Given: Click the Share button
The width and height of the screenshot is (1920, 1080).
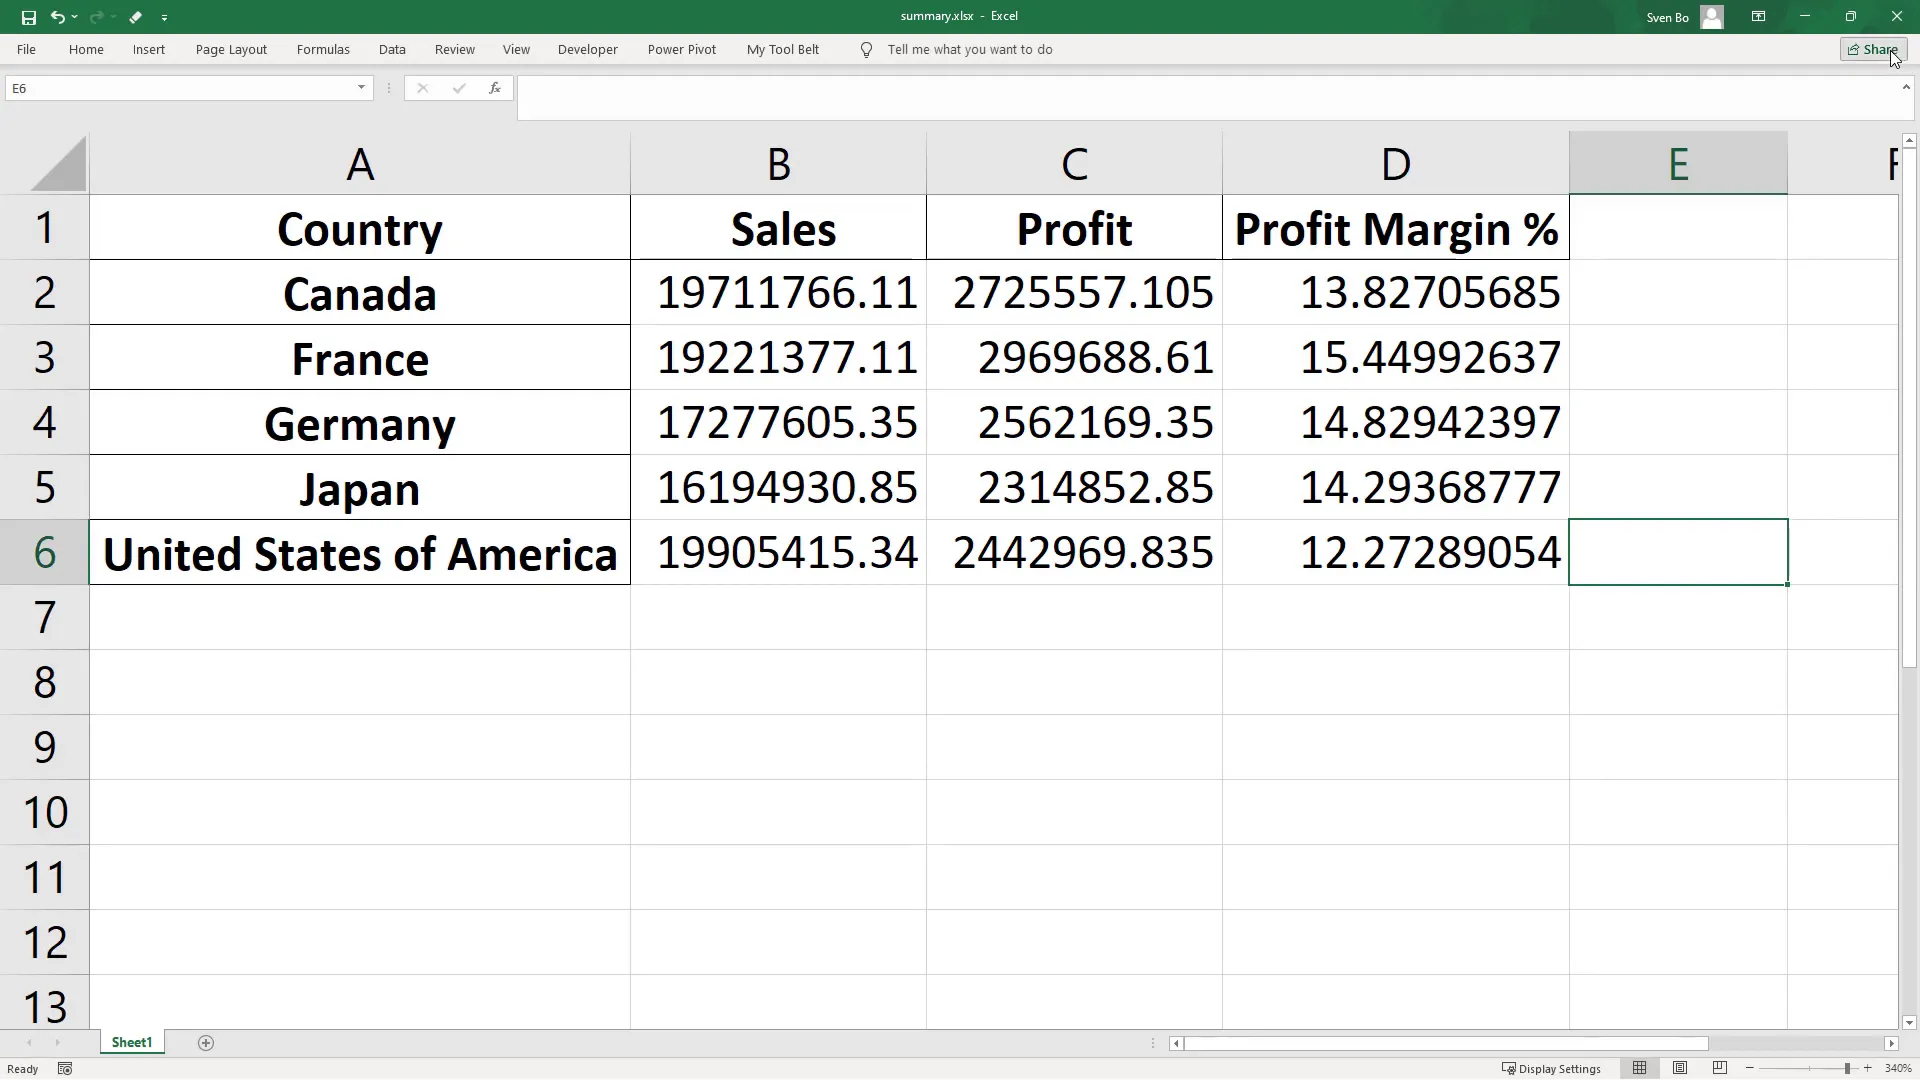Looking at the screenshot, I should point(1872,49).
